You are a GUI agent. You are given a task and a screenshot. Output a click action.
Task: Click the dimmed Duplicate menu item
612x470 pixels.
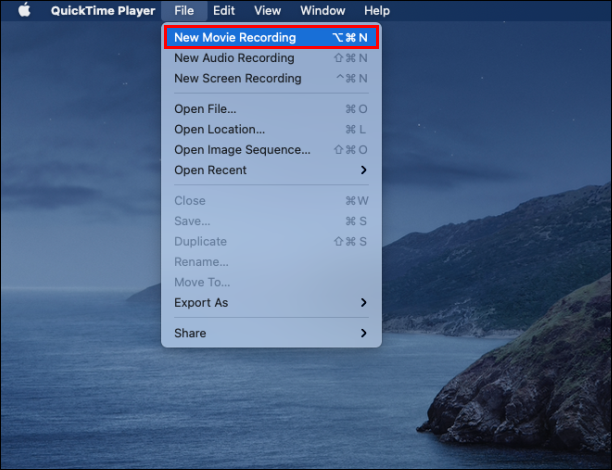point(271,241)
